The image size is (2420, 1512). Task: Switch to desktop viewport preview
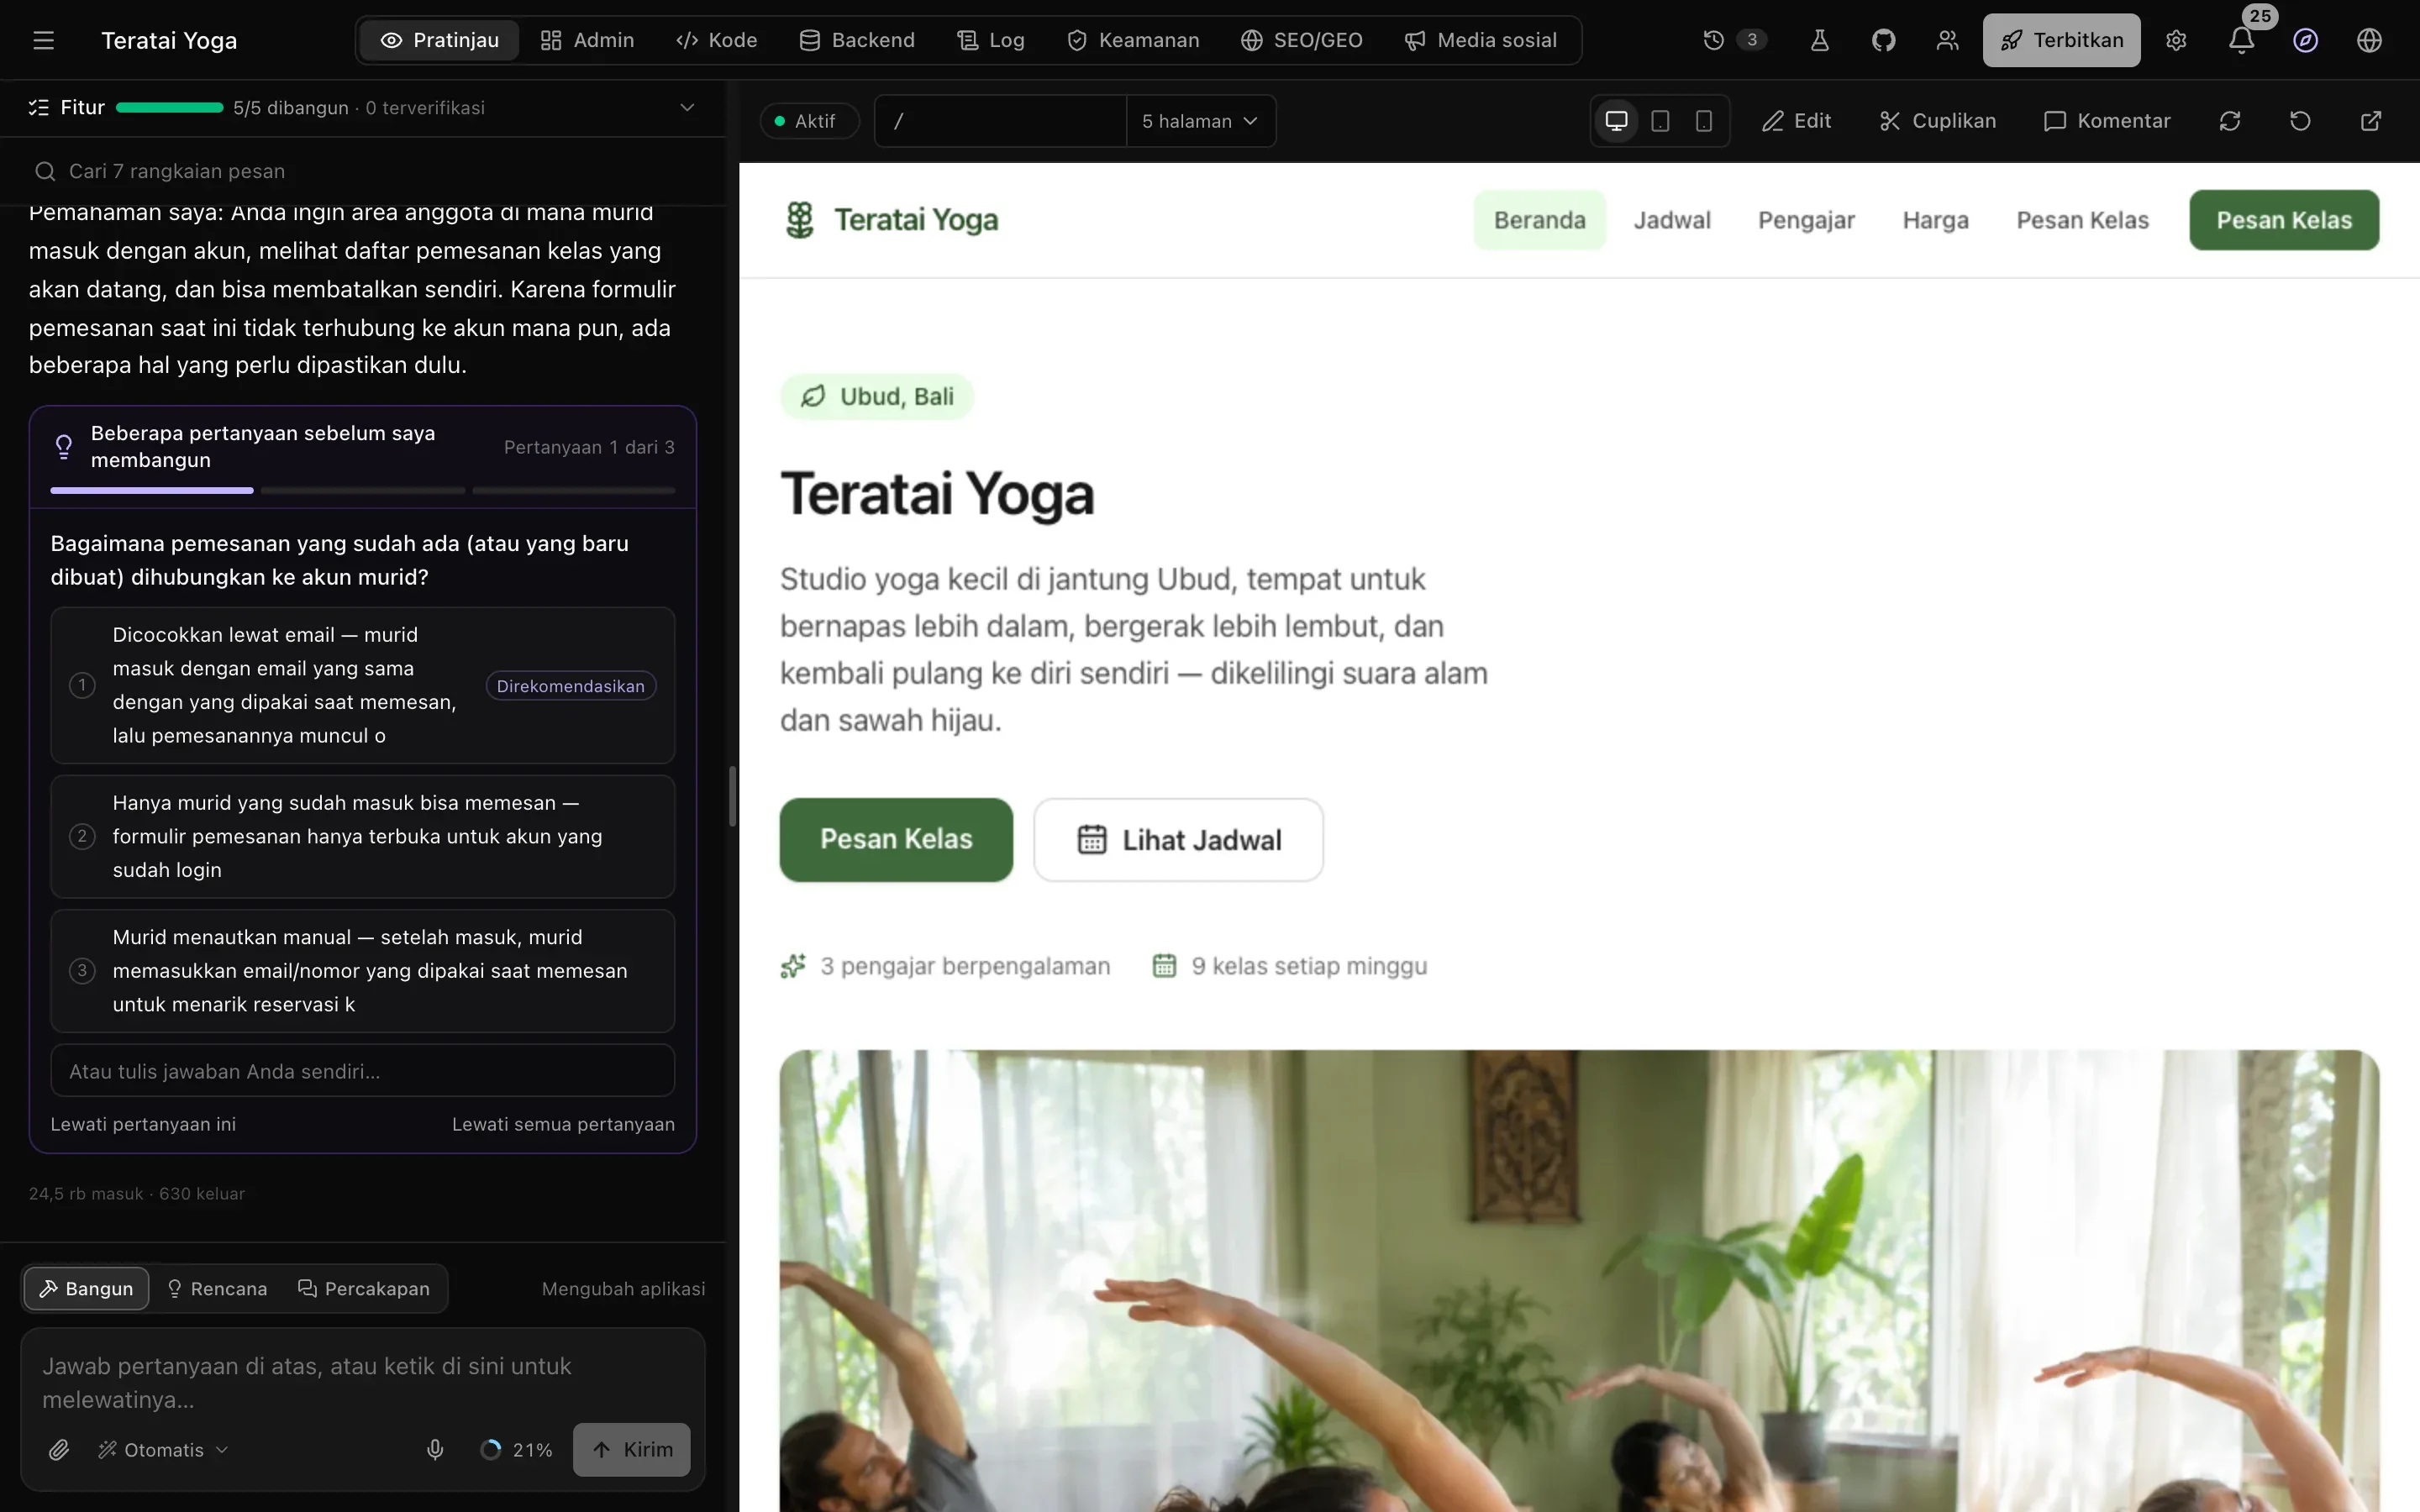(1616, 121)
